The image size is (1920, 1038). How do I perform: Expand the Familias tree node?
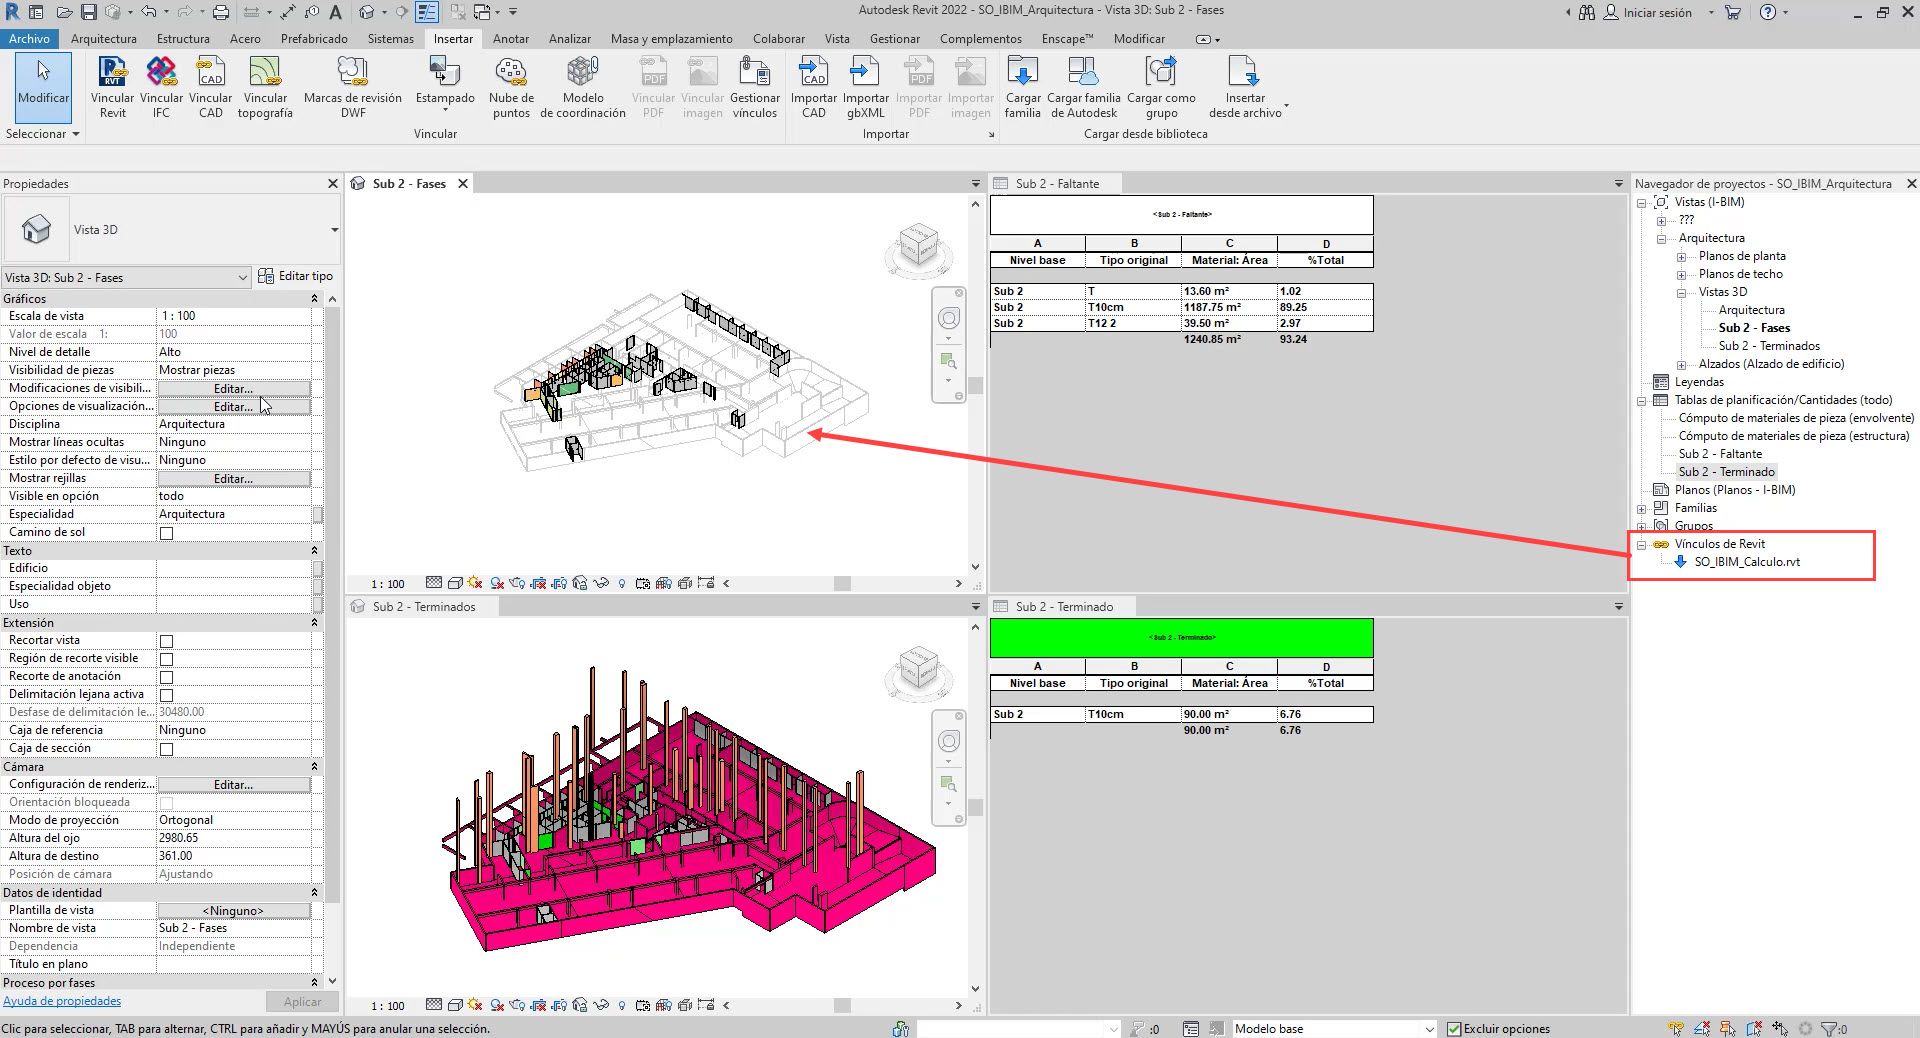1642,509
